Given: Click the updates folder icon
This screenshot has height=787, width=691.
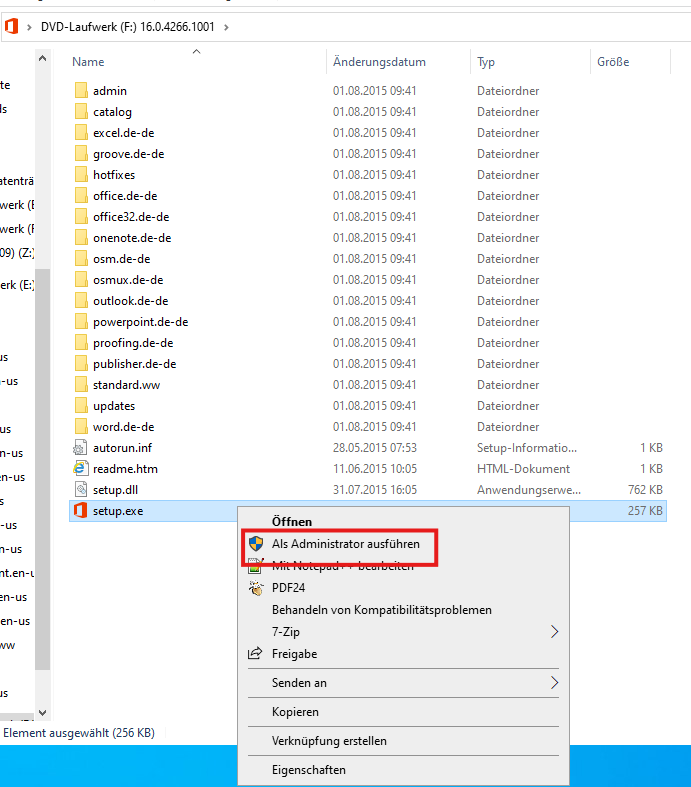Looking at the screenshot, I should 81,406.
